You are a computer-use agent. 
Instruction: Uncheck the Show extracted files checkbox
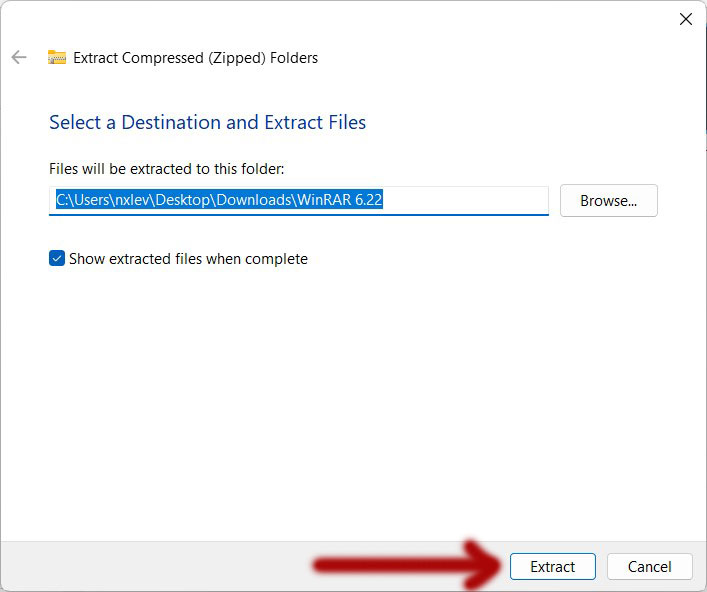[57, 259]
